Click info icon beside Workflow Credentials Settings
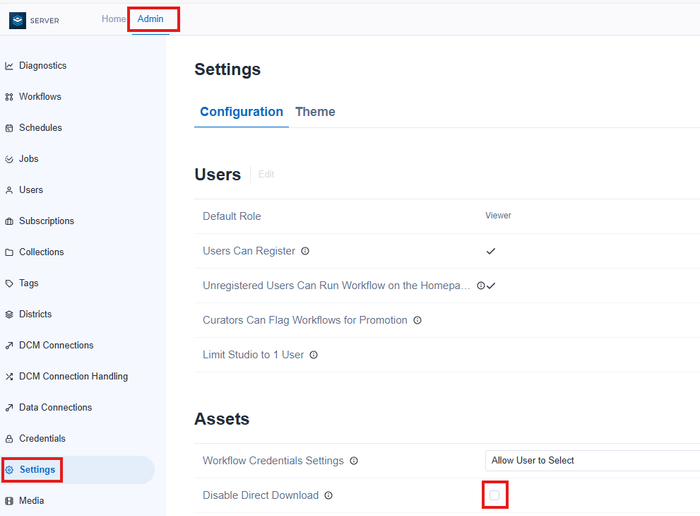 (354, 461)
